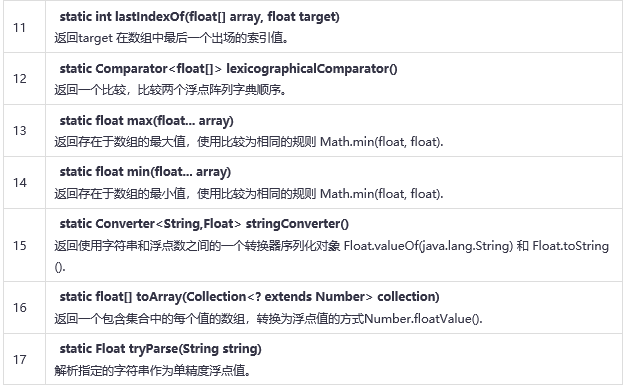Click Math.min(float, float) text in row 13
628x389 pixels.
point(382,142)
